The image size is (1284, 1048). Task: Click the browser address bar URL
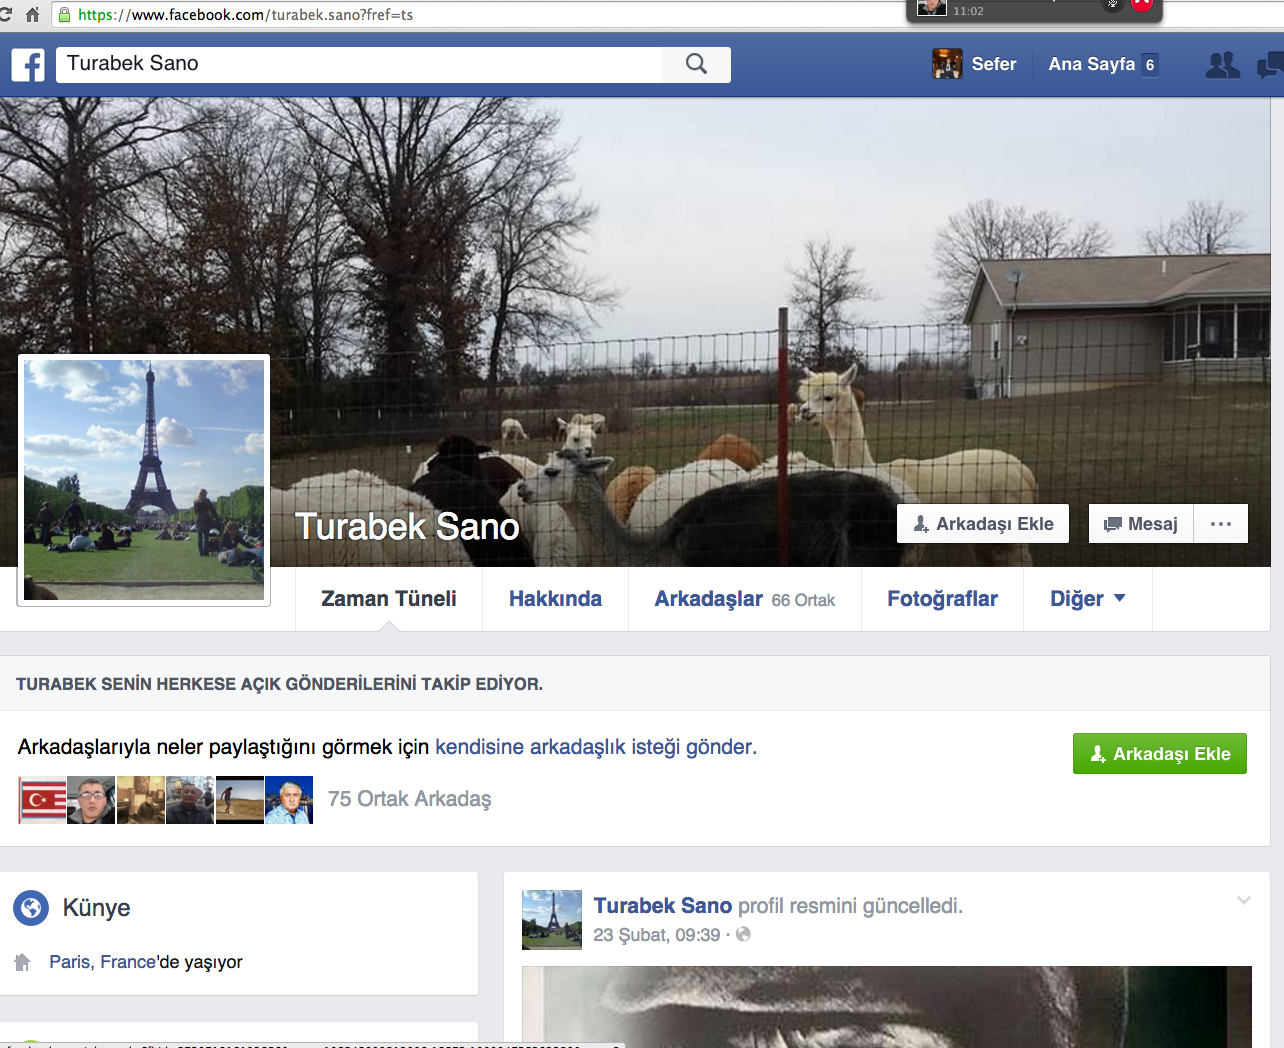[245, 15]
